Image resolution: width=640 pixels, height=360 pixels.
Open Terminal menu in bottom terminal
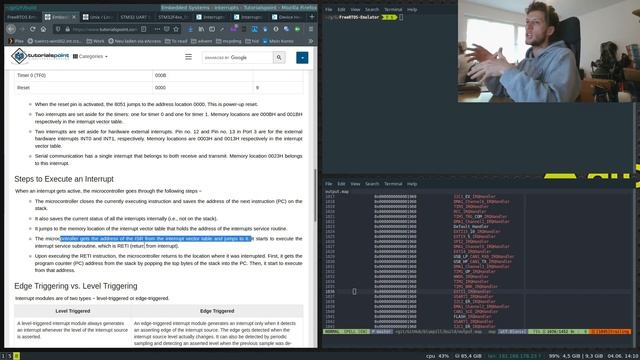(393, 184)
